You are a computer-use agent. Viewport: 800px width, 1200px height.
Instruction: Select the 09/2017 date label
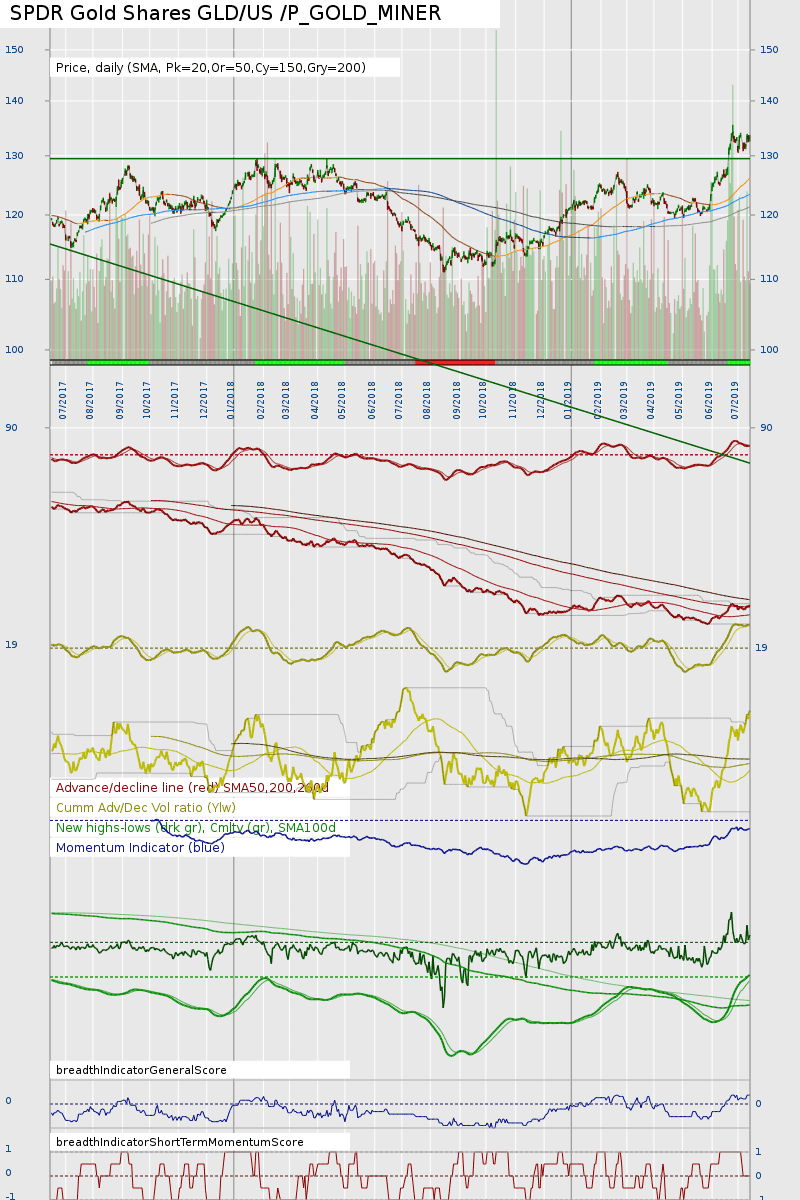[x=120, y=399]
